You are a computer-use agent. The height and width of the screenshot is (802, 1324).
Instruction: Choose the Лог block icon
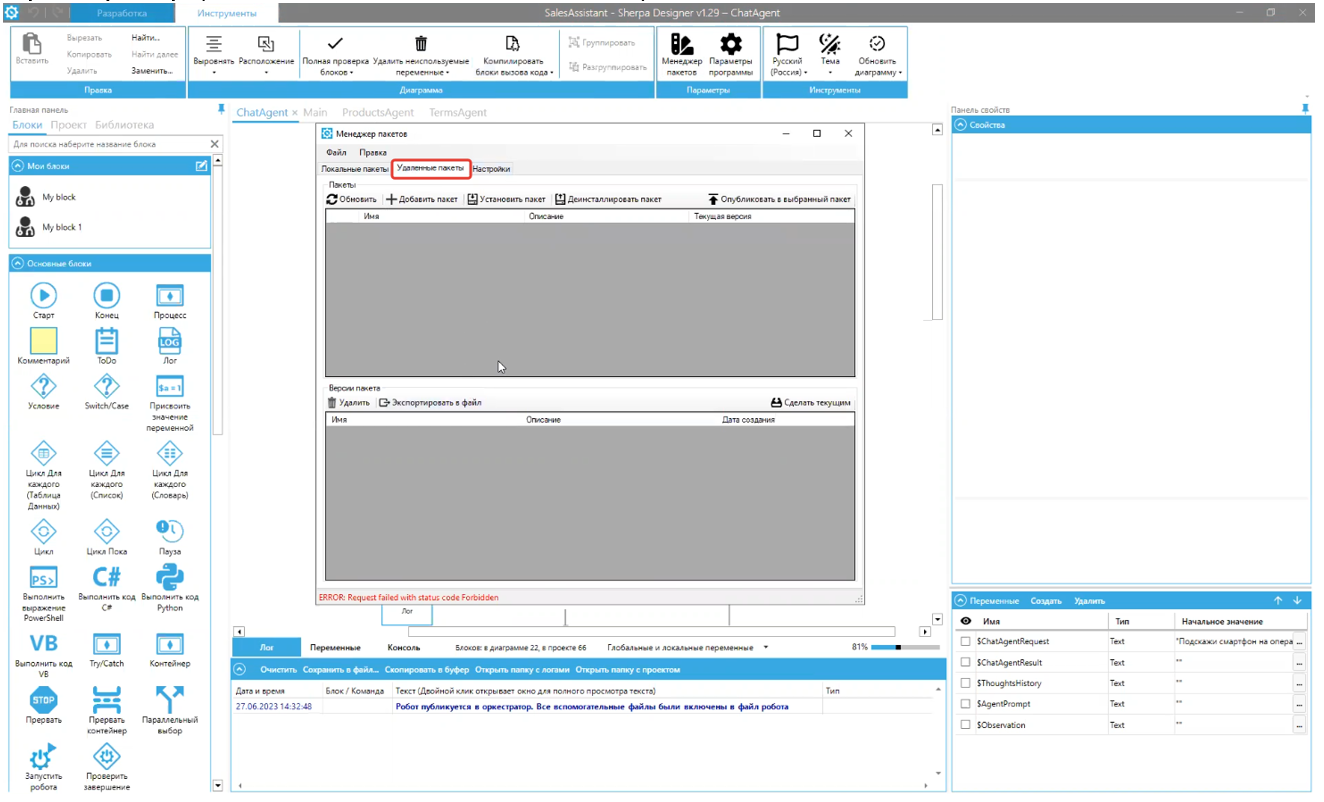click(x=170, y=341)
